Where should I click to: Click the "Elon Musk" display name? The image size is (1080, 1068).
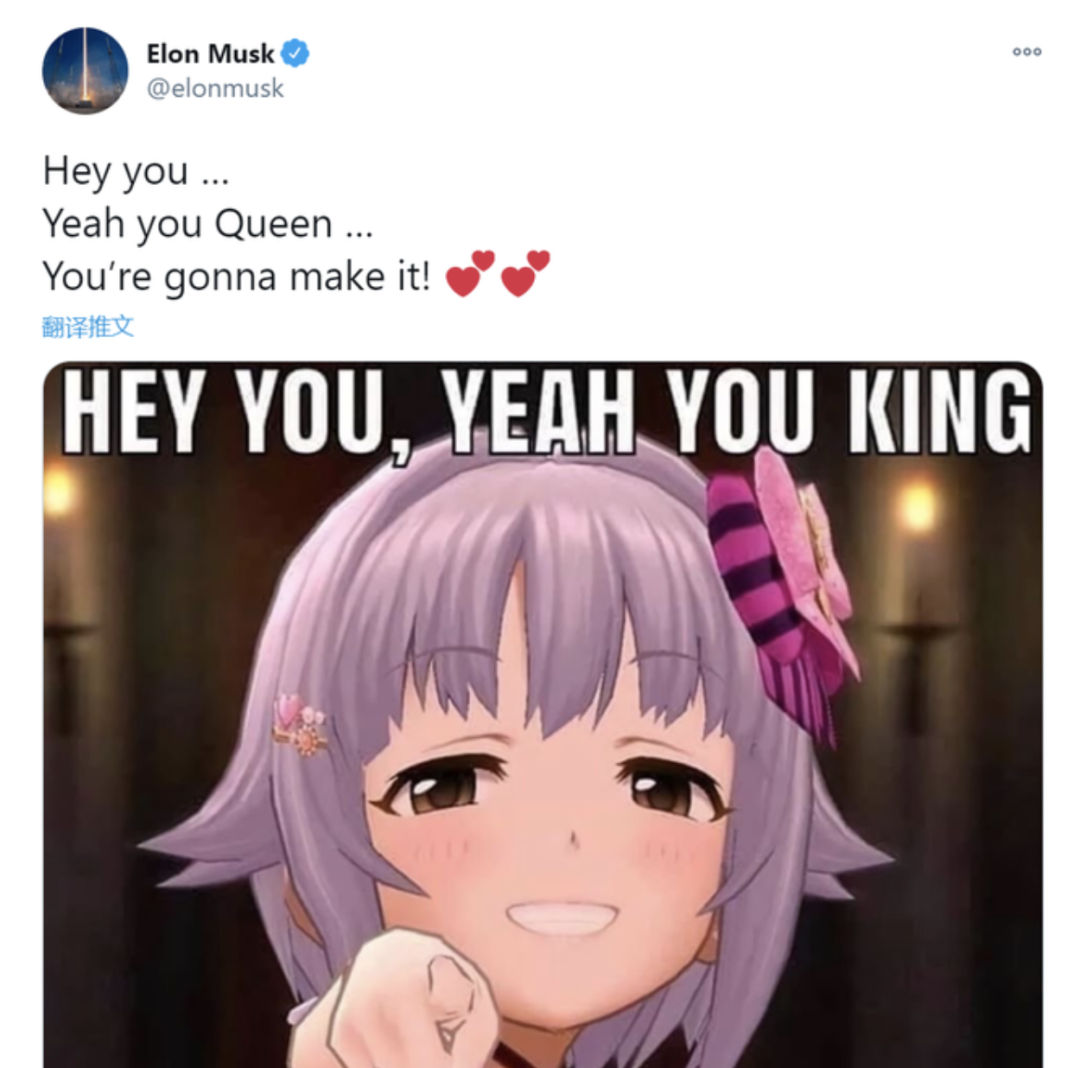point(210,53)
